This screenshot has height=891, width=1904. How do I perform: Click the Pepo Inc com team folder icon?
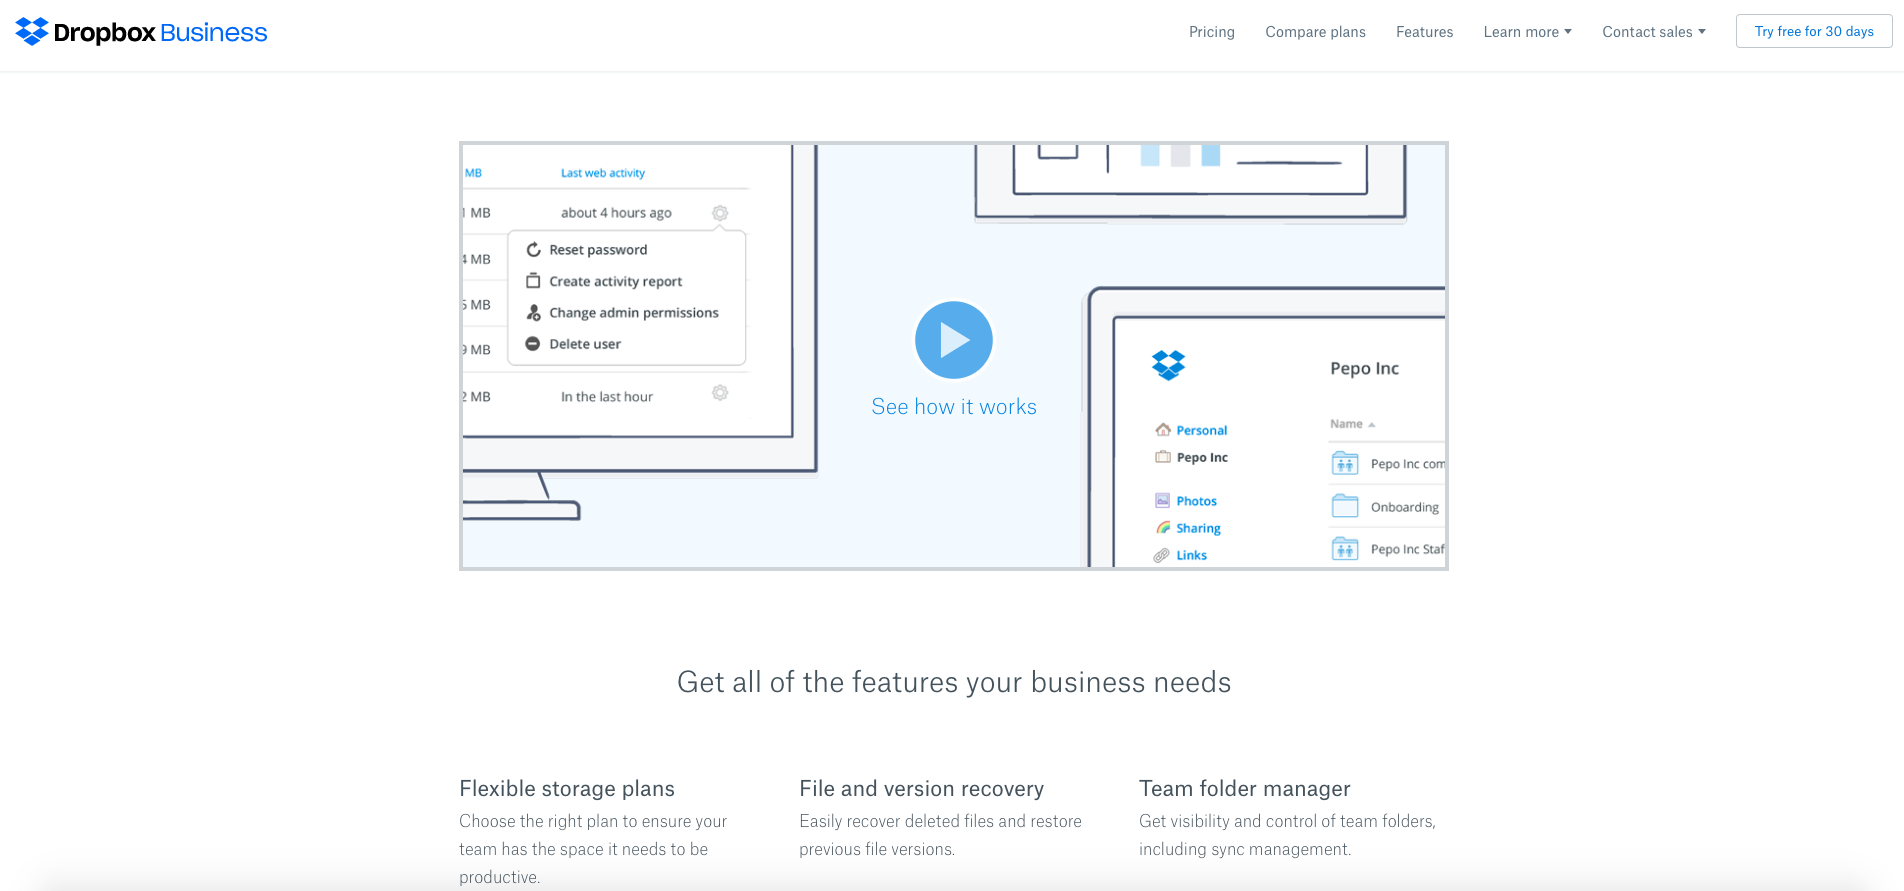pos(1345,463)
